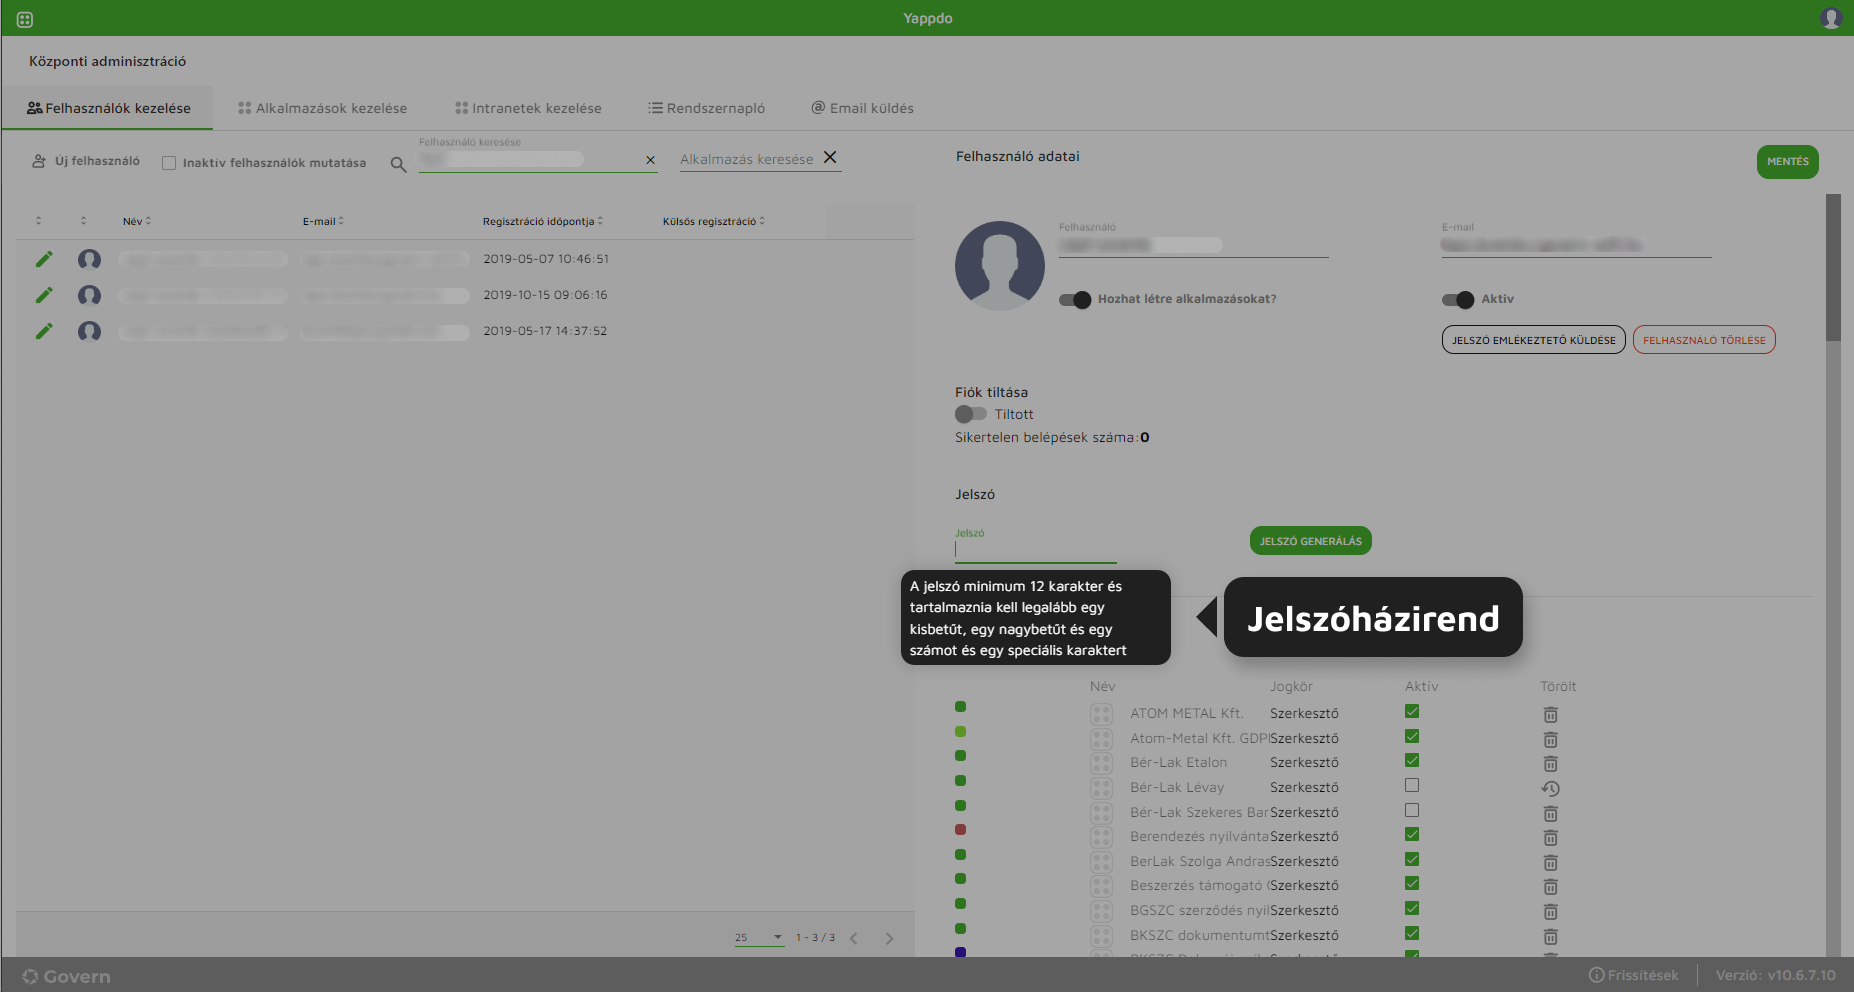Open the rows per page dropdown
Image resolution: width=1854 pixels, height=992 pixels.
point(759,938)
